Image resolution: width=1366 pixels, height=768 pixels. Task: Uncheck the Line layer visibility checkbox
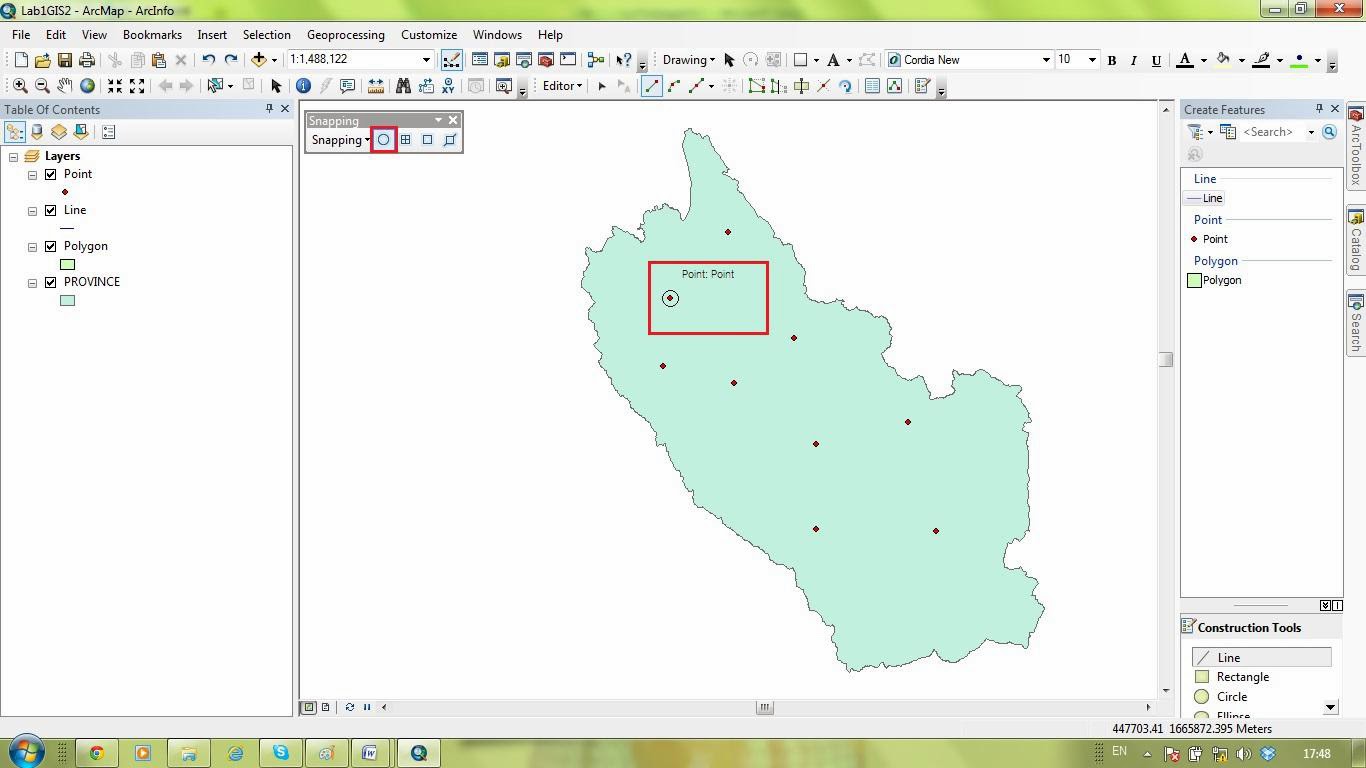(x=50, y=210)
